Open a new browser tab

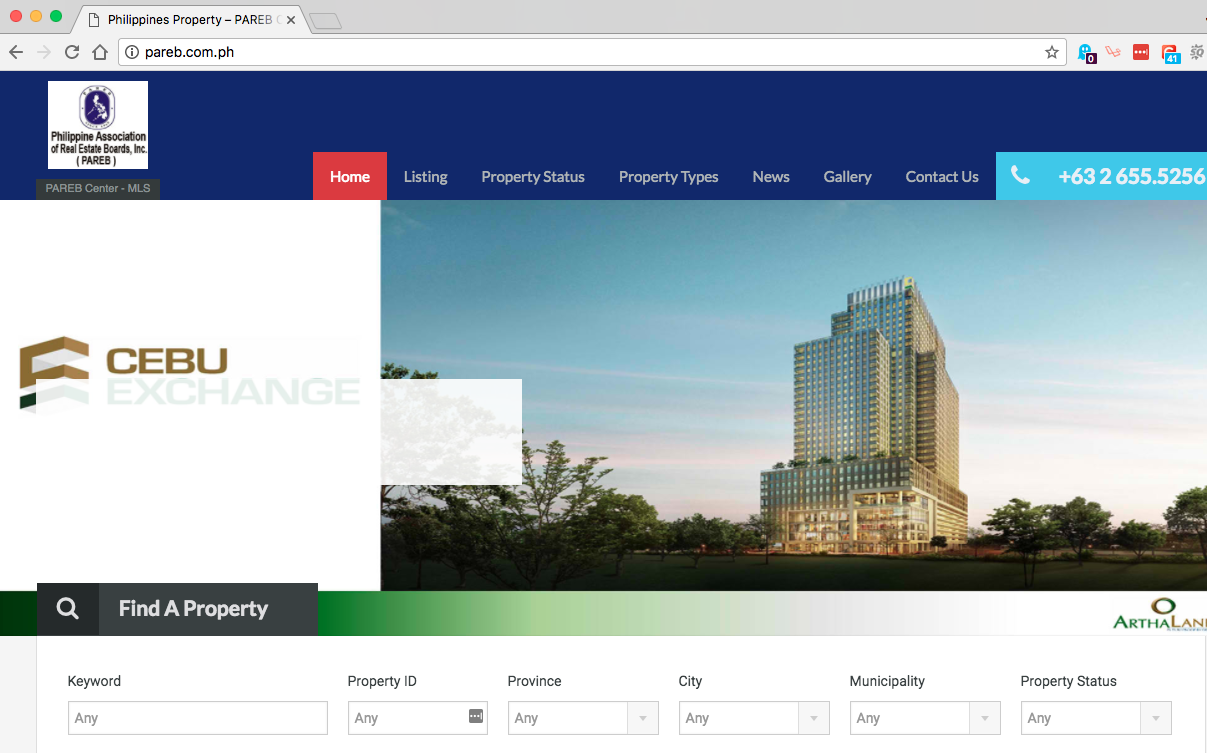click(x=325, y=20)
